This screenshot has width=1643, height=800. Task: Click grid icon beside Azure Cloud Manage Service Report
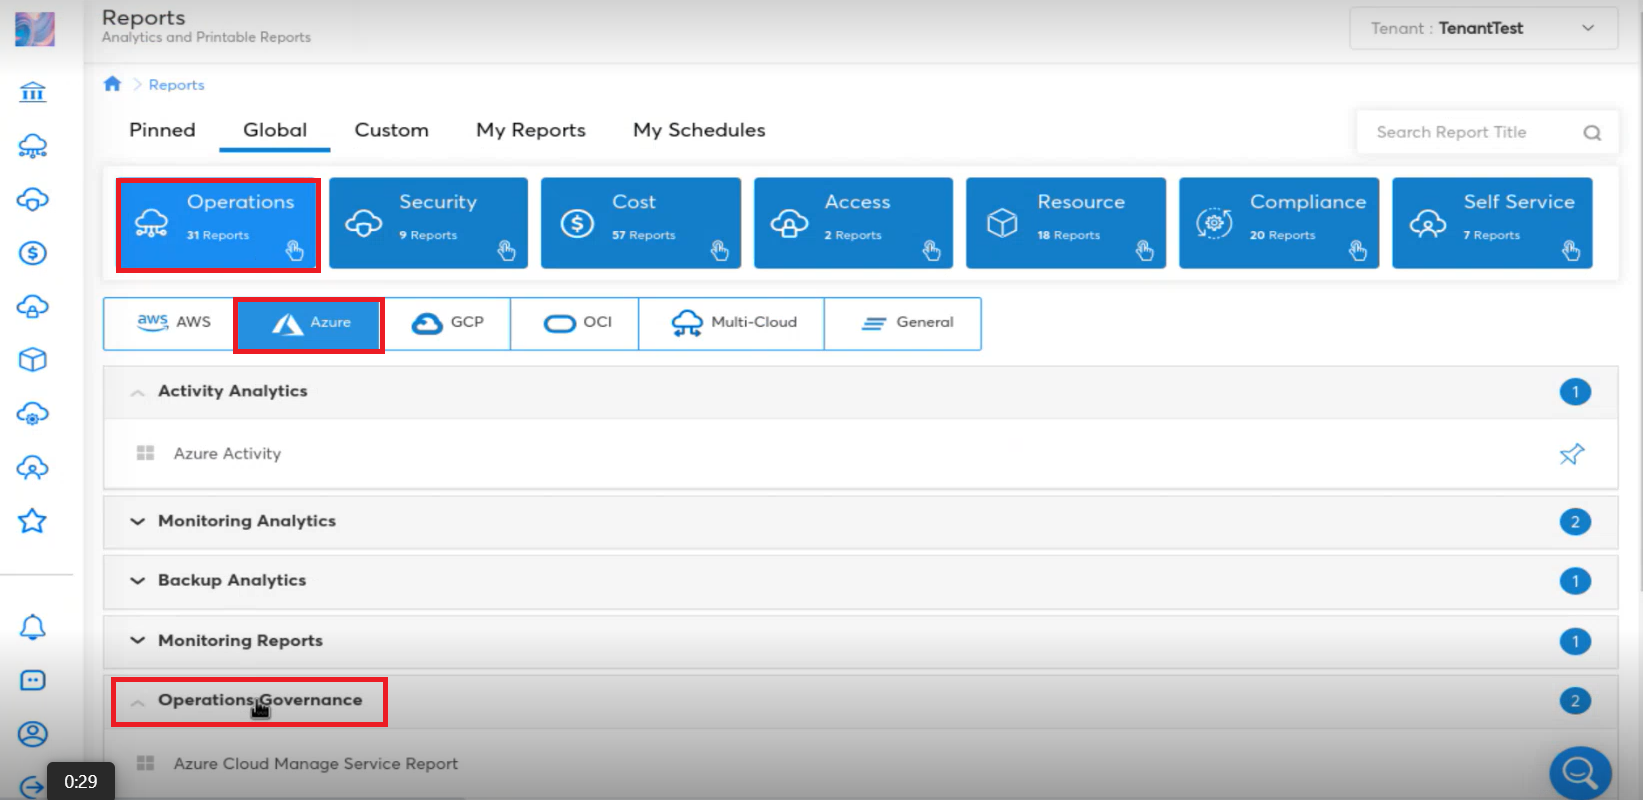145,763
